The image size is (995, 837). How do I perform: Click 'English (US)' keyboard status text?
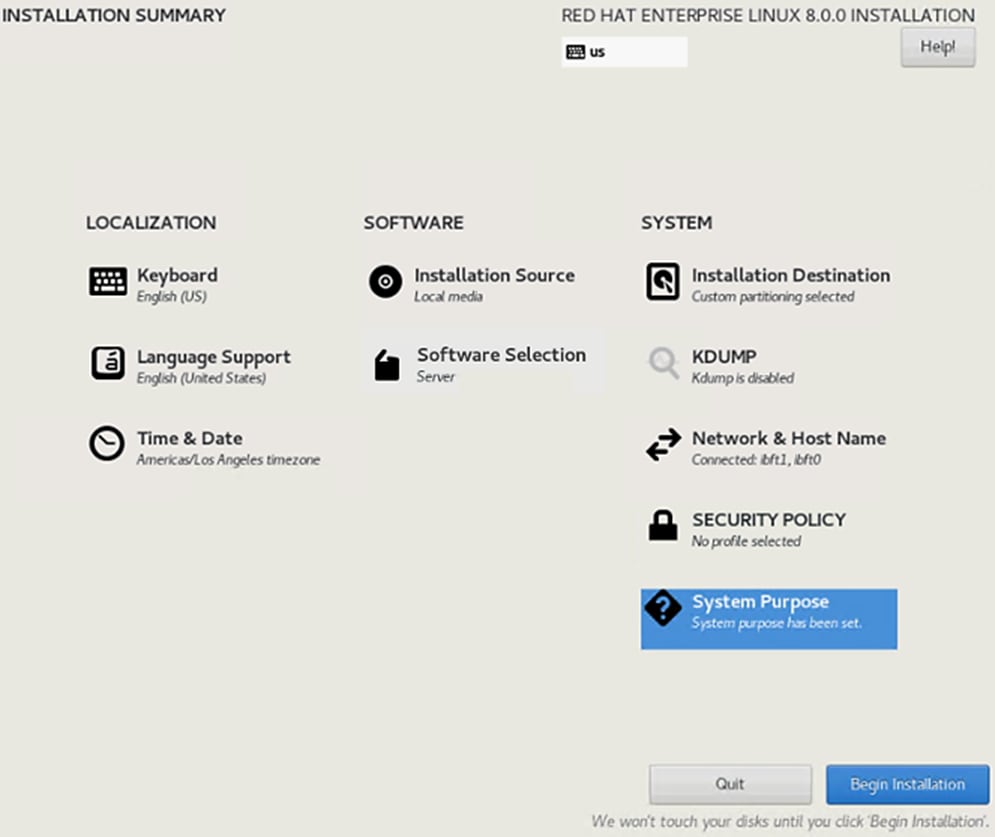click(x=171, y=297)
